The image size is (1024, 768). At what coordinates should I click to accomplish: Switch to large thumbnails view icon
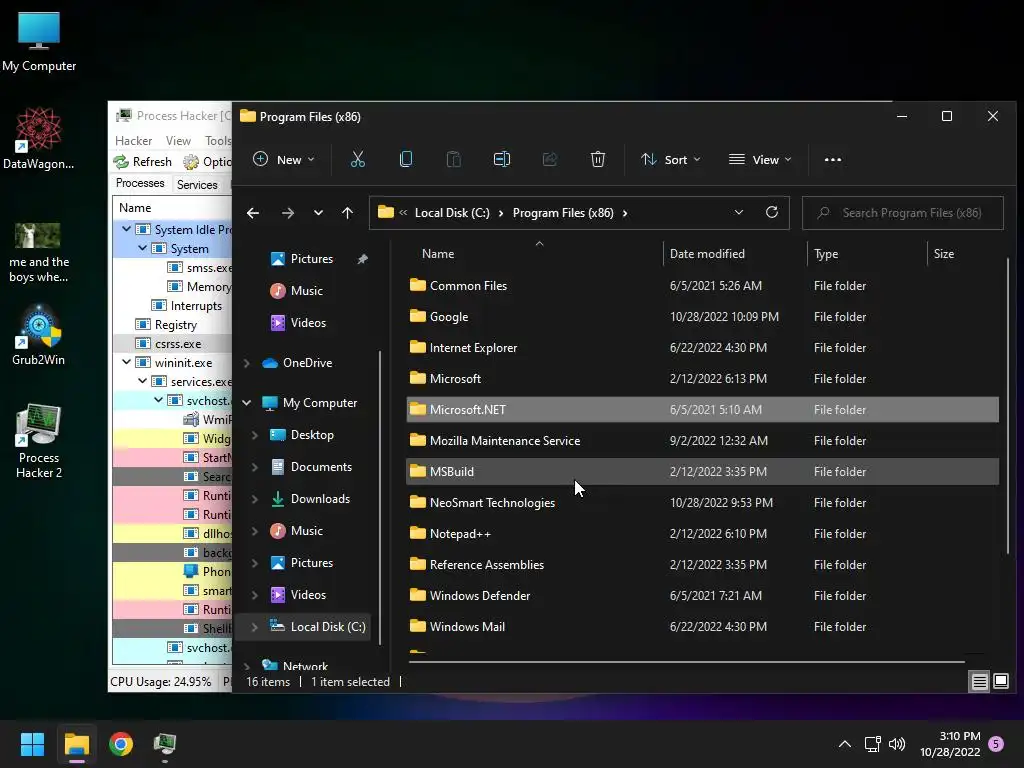coord(1000,682)
